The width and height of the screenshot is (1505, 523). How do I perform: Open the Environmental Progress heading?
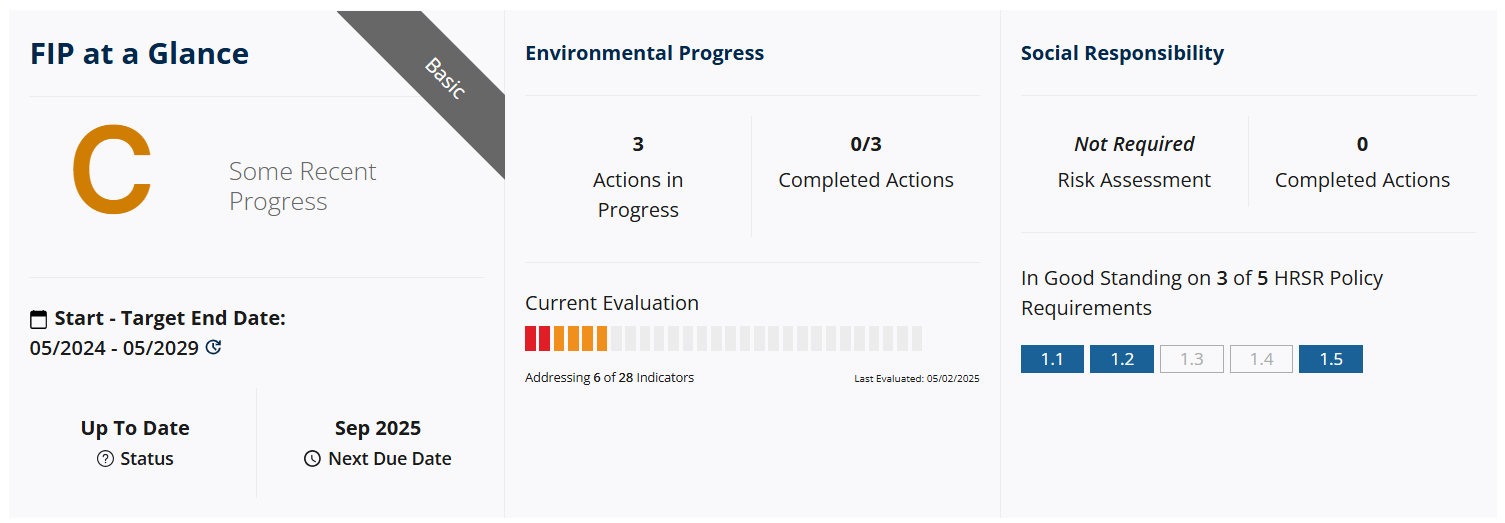(x=644, y=53)
